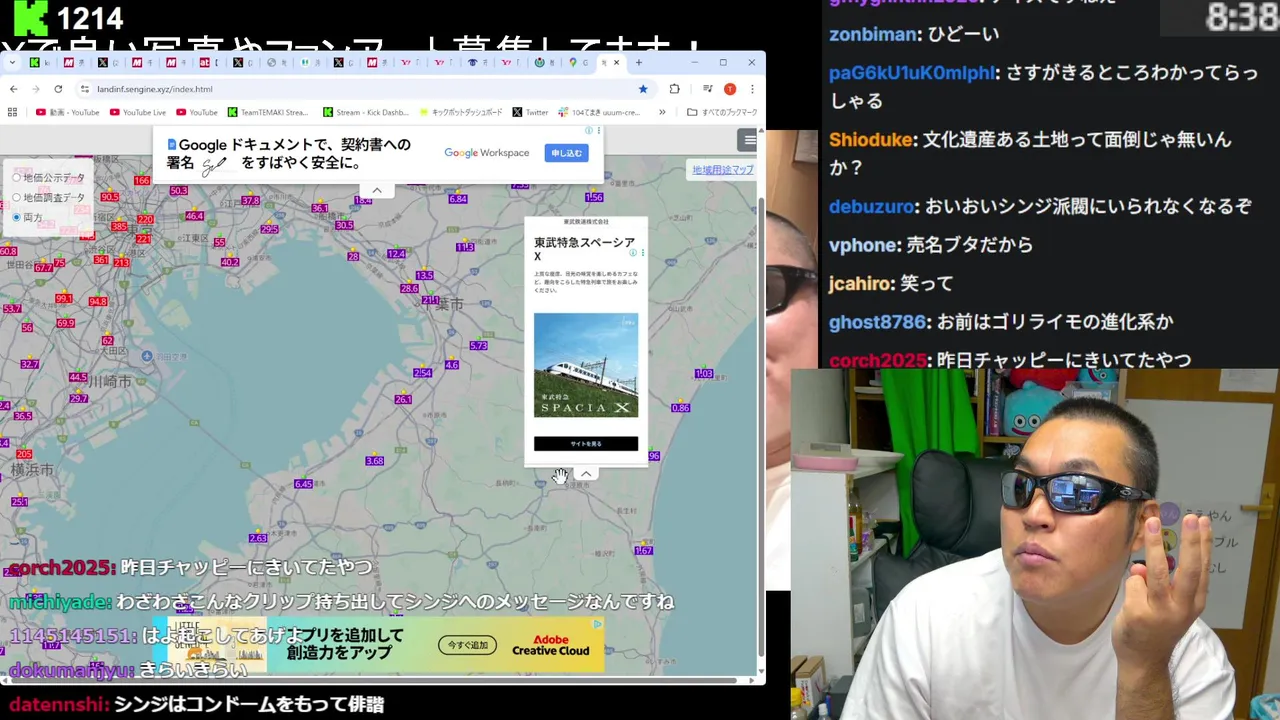Image resolution: width=1280 pixels, height=720 pixels.
Task: Switch to the red Hatena tab
Action: tap(204, 62)
